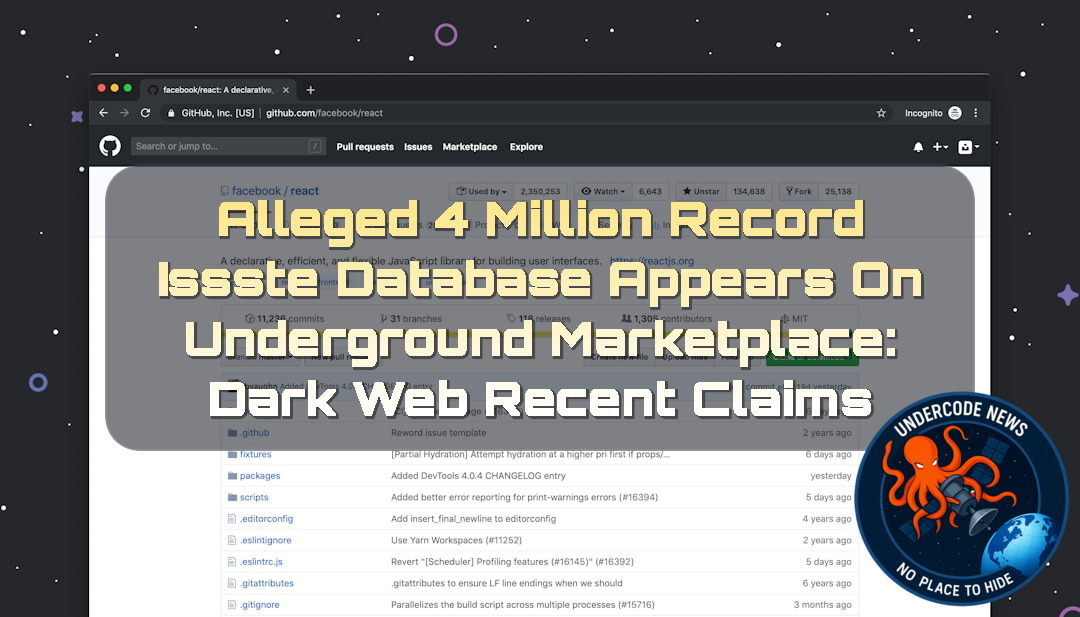Open the 6,643 watchers count

point(650,191)
